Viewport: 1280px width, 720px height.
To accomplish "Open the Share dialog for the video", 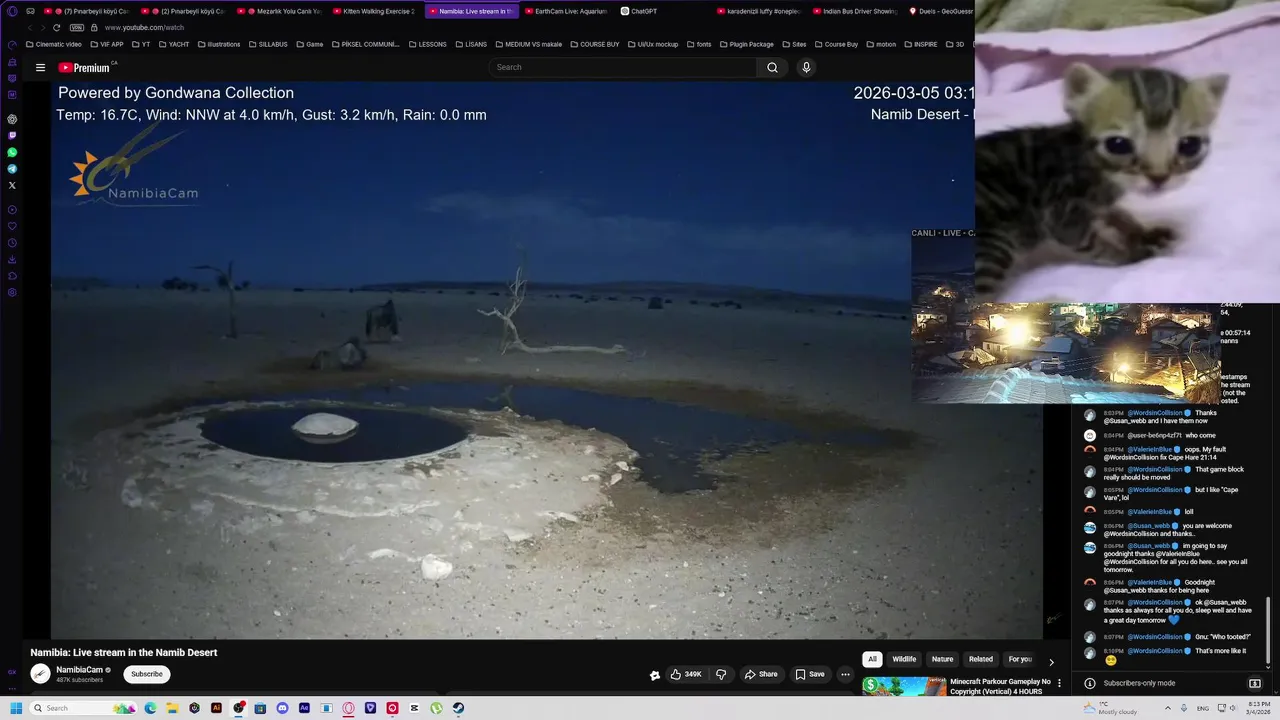I will pyautogui.click(x=761, y=674).
